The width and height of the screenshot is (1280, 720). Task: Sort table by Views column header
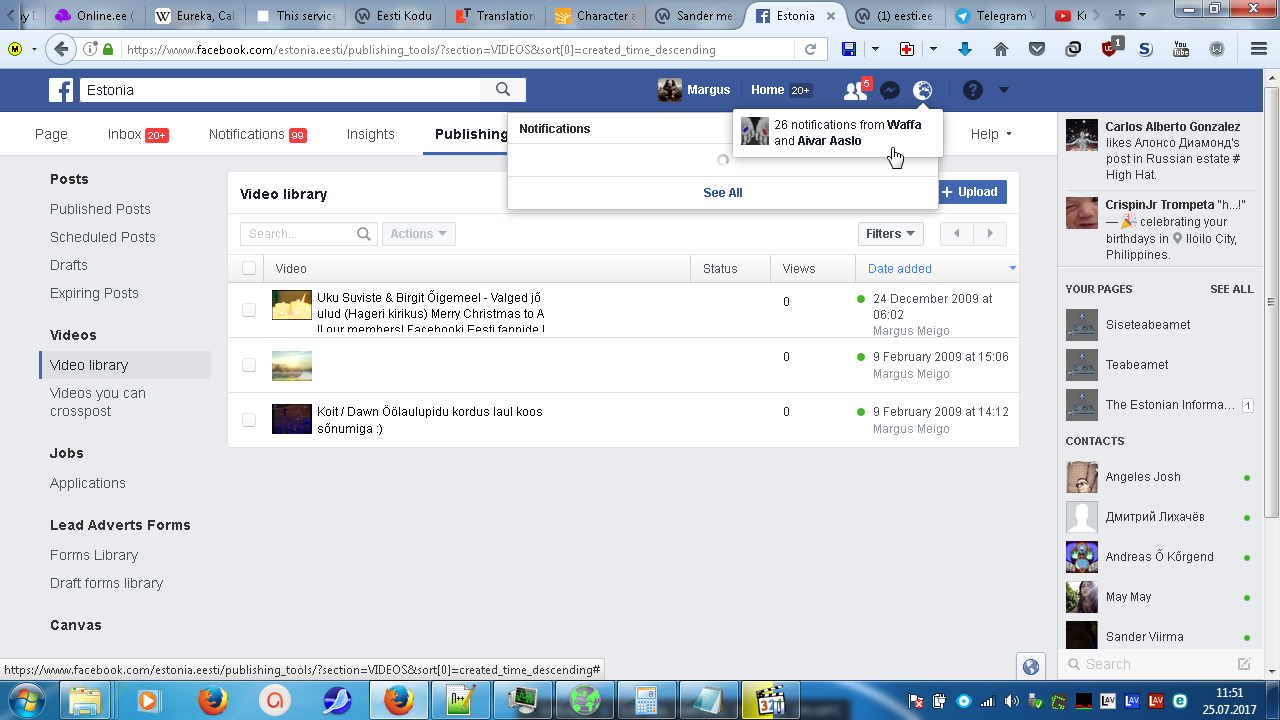click(x=799, y=268)
